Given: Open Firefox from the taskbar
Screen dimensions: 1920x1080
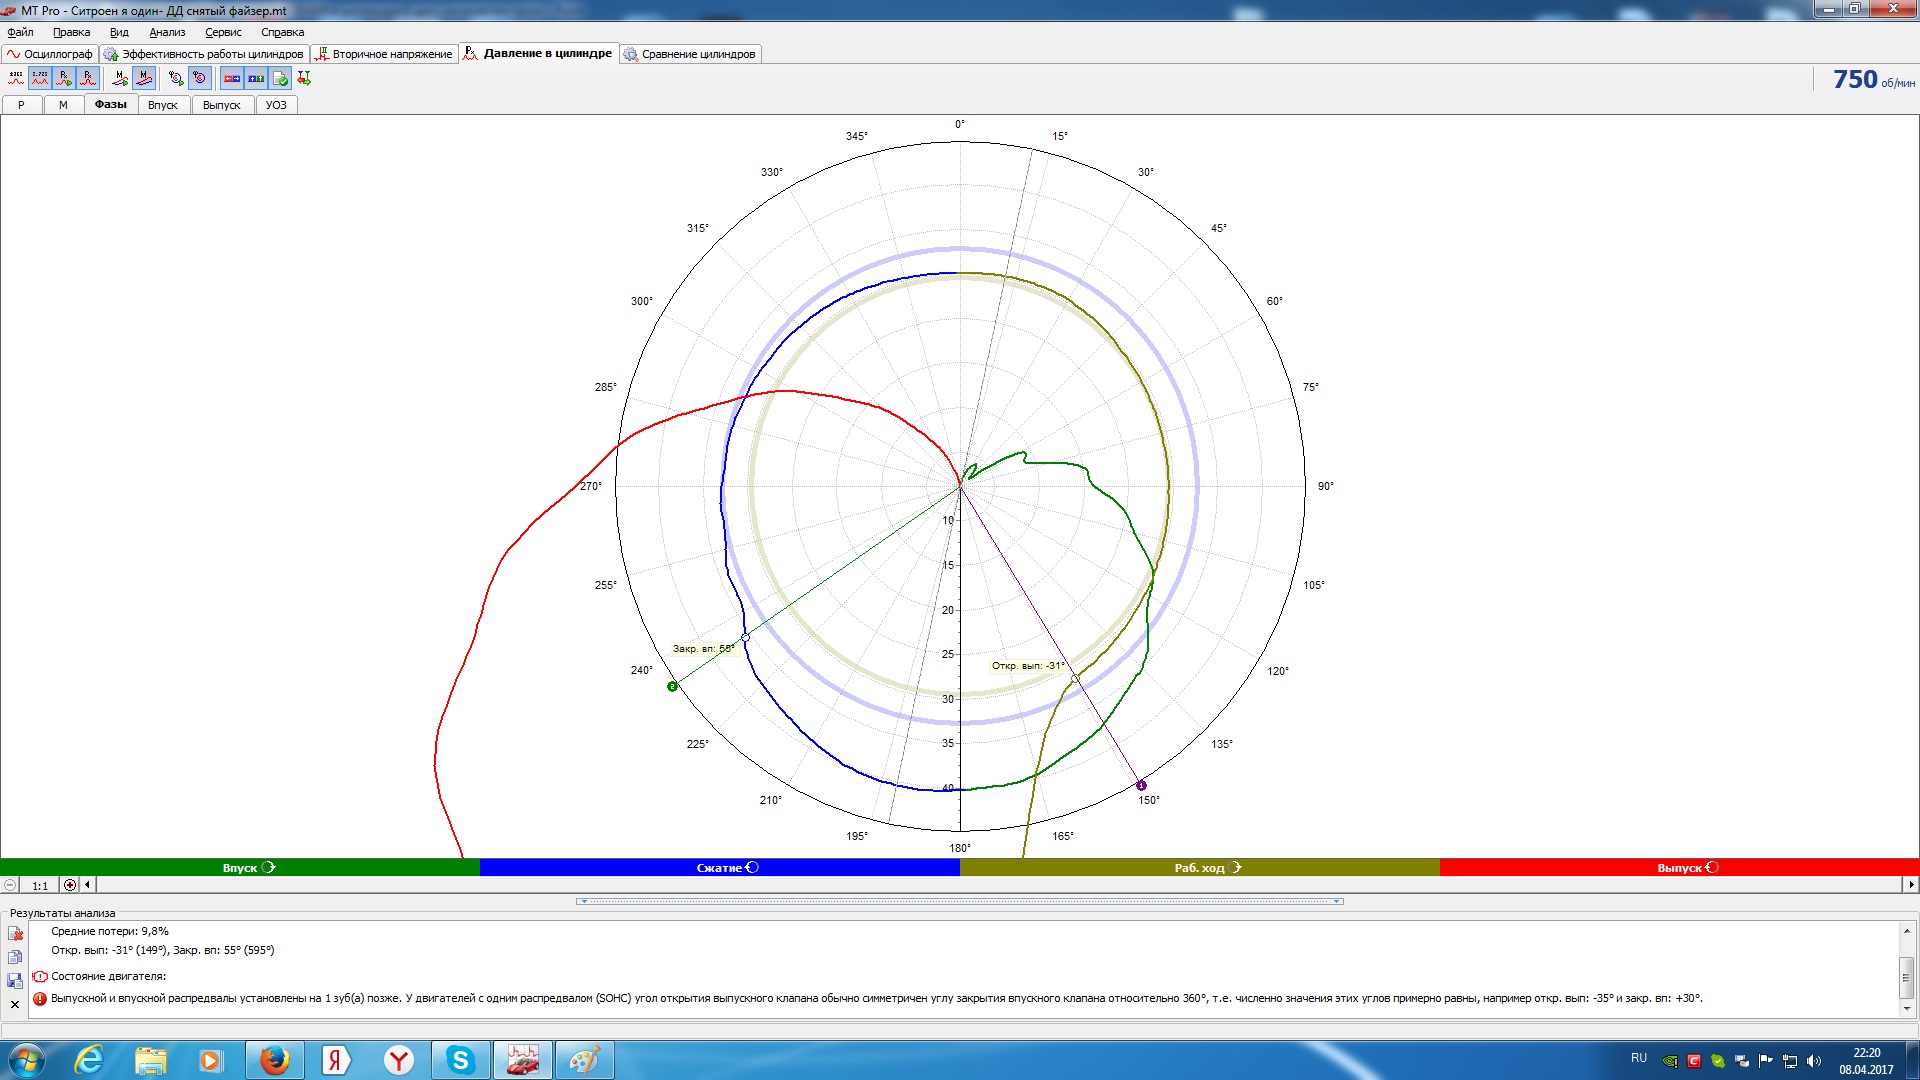Looking at the screenshot, I should 274,1060.
